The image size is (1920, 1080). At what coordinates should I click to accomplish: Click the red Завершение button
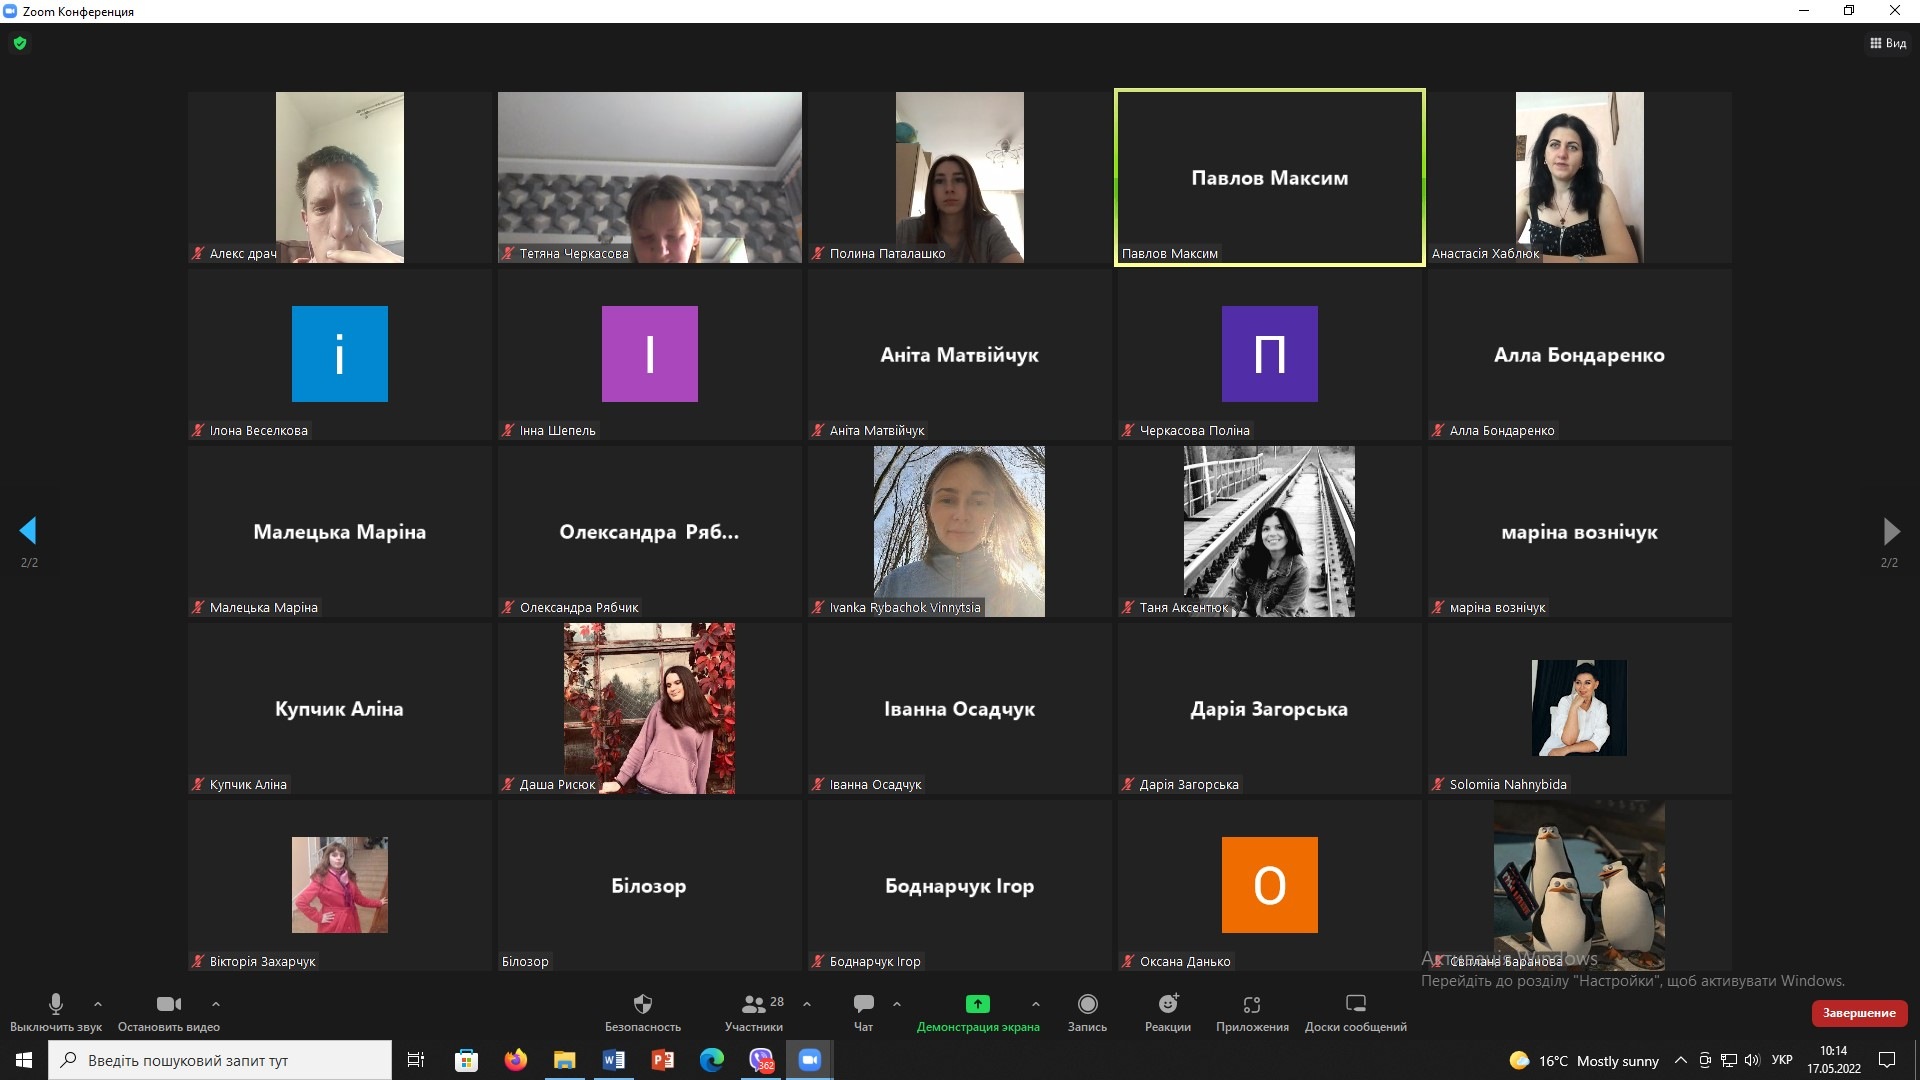(x=1858, y=1013)
